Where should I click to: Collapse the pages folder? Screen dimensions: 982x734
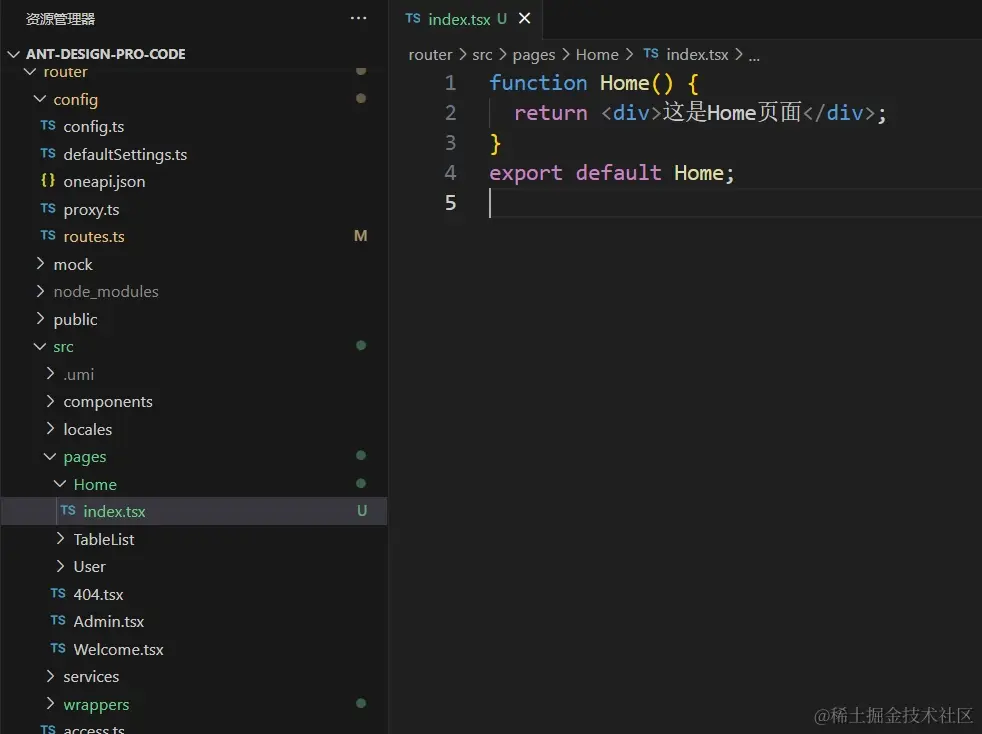tap(50, 457)
